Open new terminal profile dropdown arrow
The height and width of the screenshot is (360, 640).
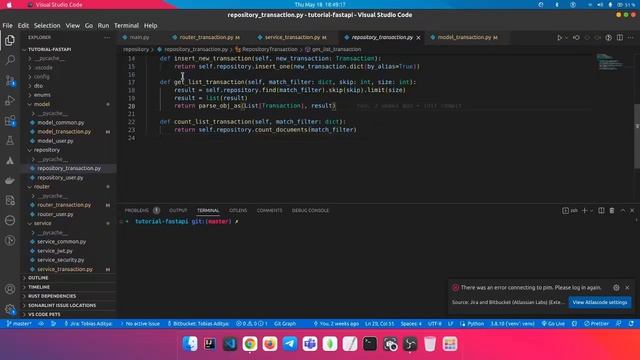click(591, 211)
